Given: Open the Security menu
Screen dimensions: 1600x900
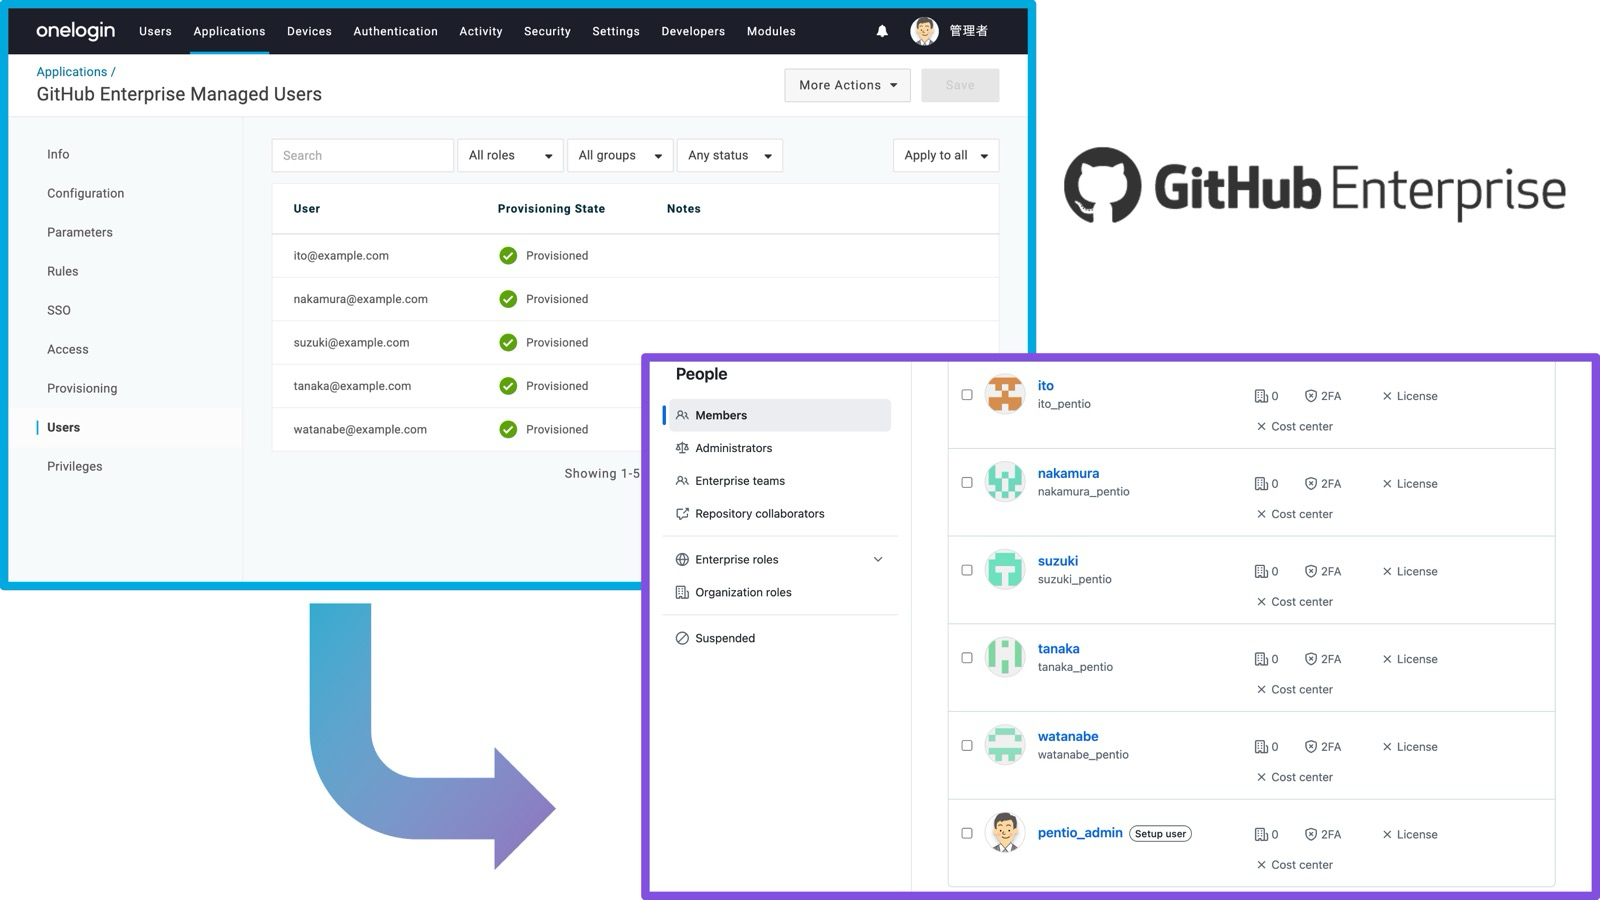Looking at the screenshot, I should [x=547, y=31].
